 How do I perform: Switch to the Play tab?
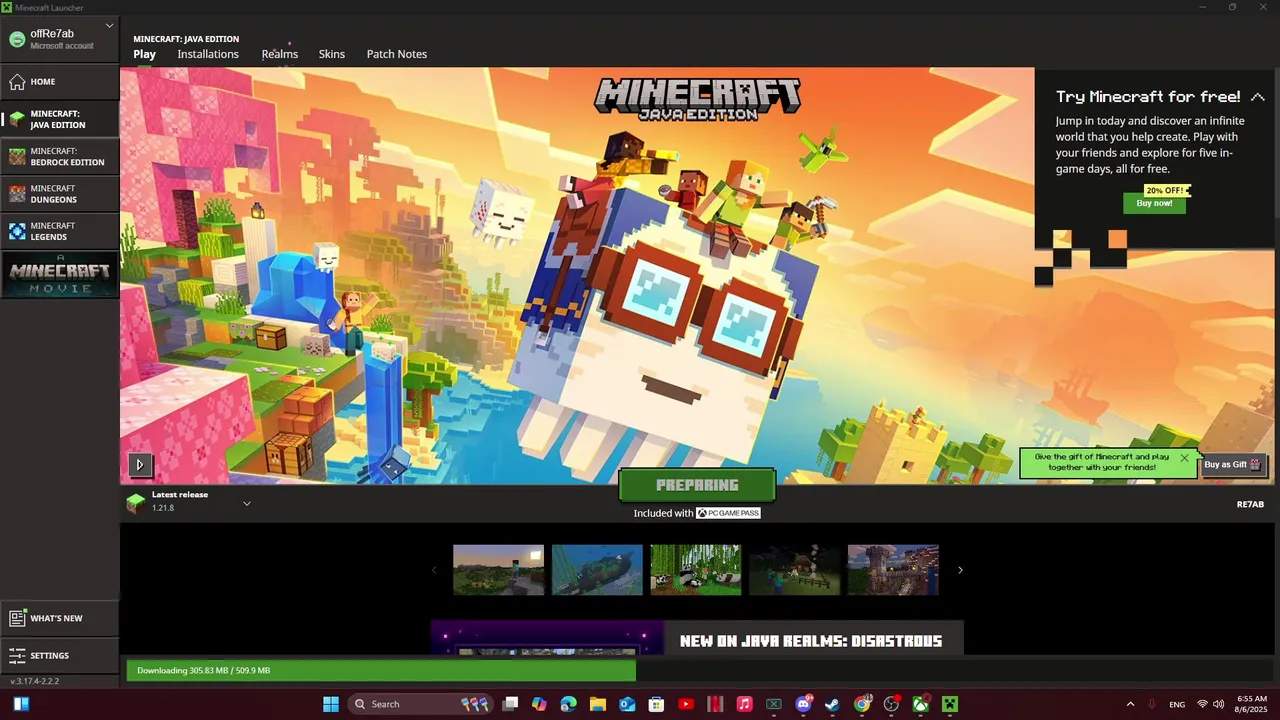145,54
